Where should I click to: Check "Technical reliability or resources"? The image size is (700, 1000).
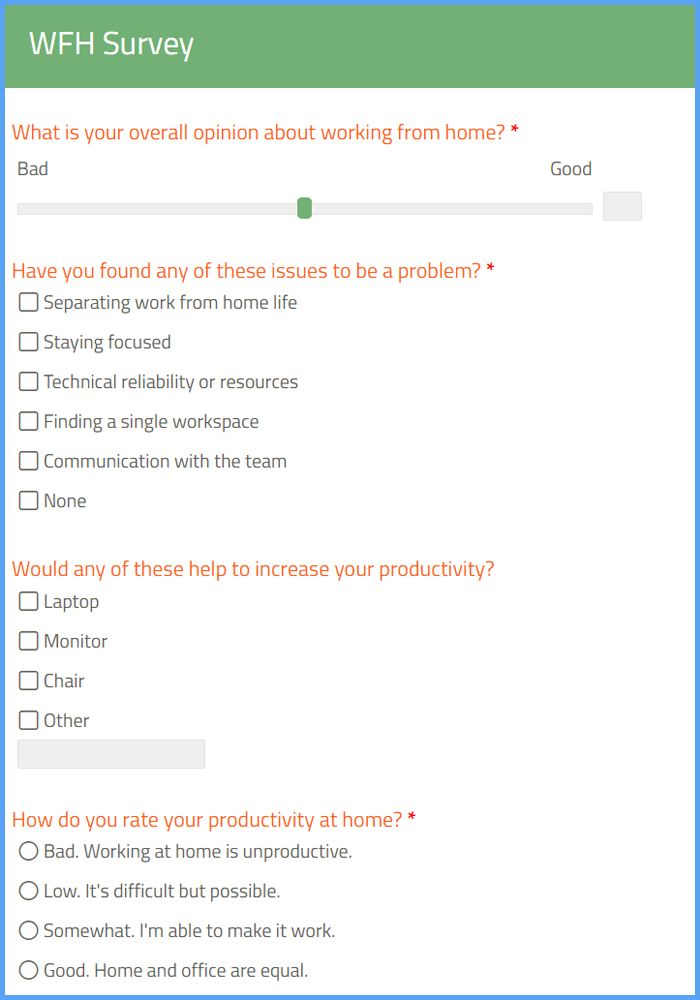(x=28, y=381)
